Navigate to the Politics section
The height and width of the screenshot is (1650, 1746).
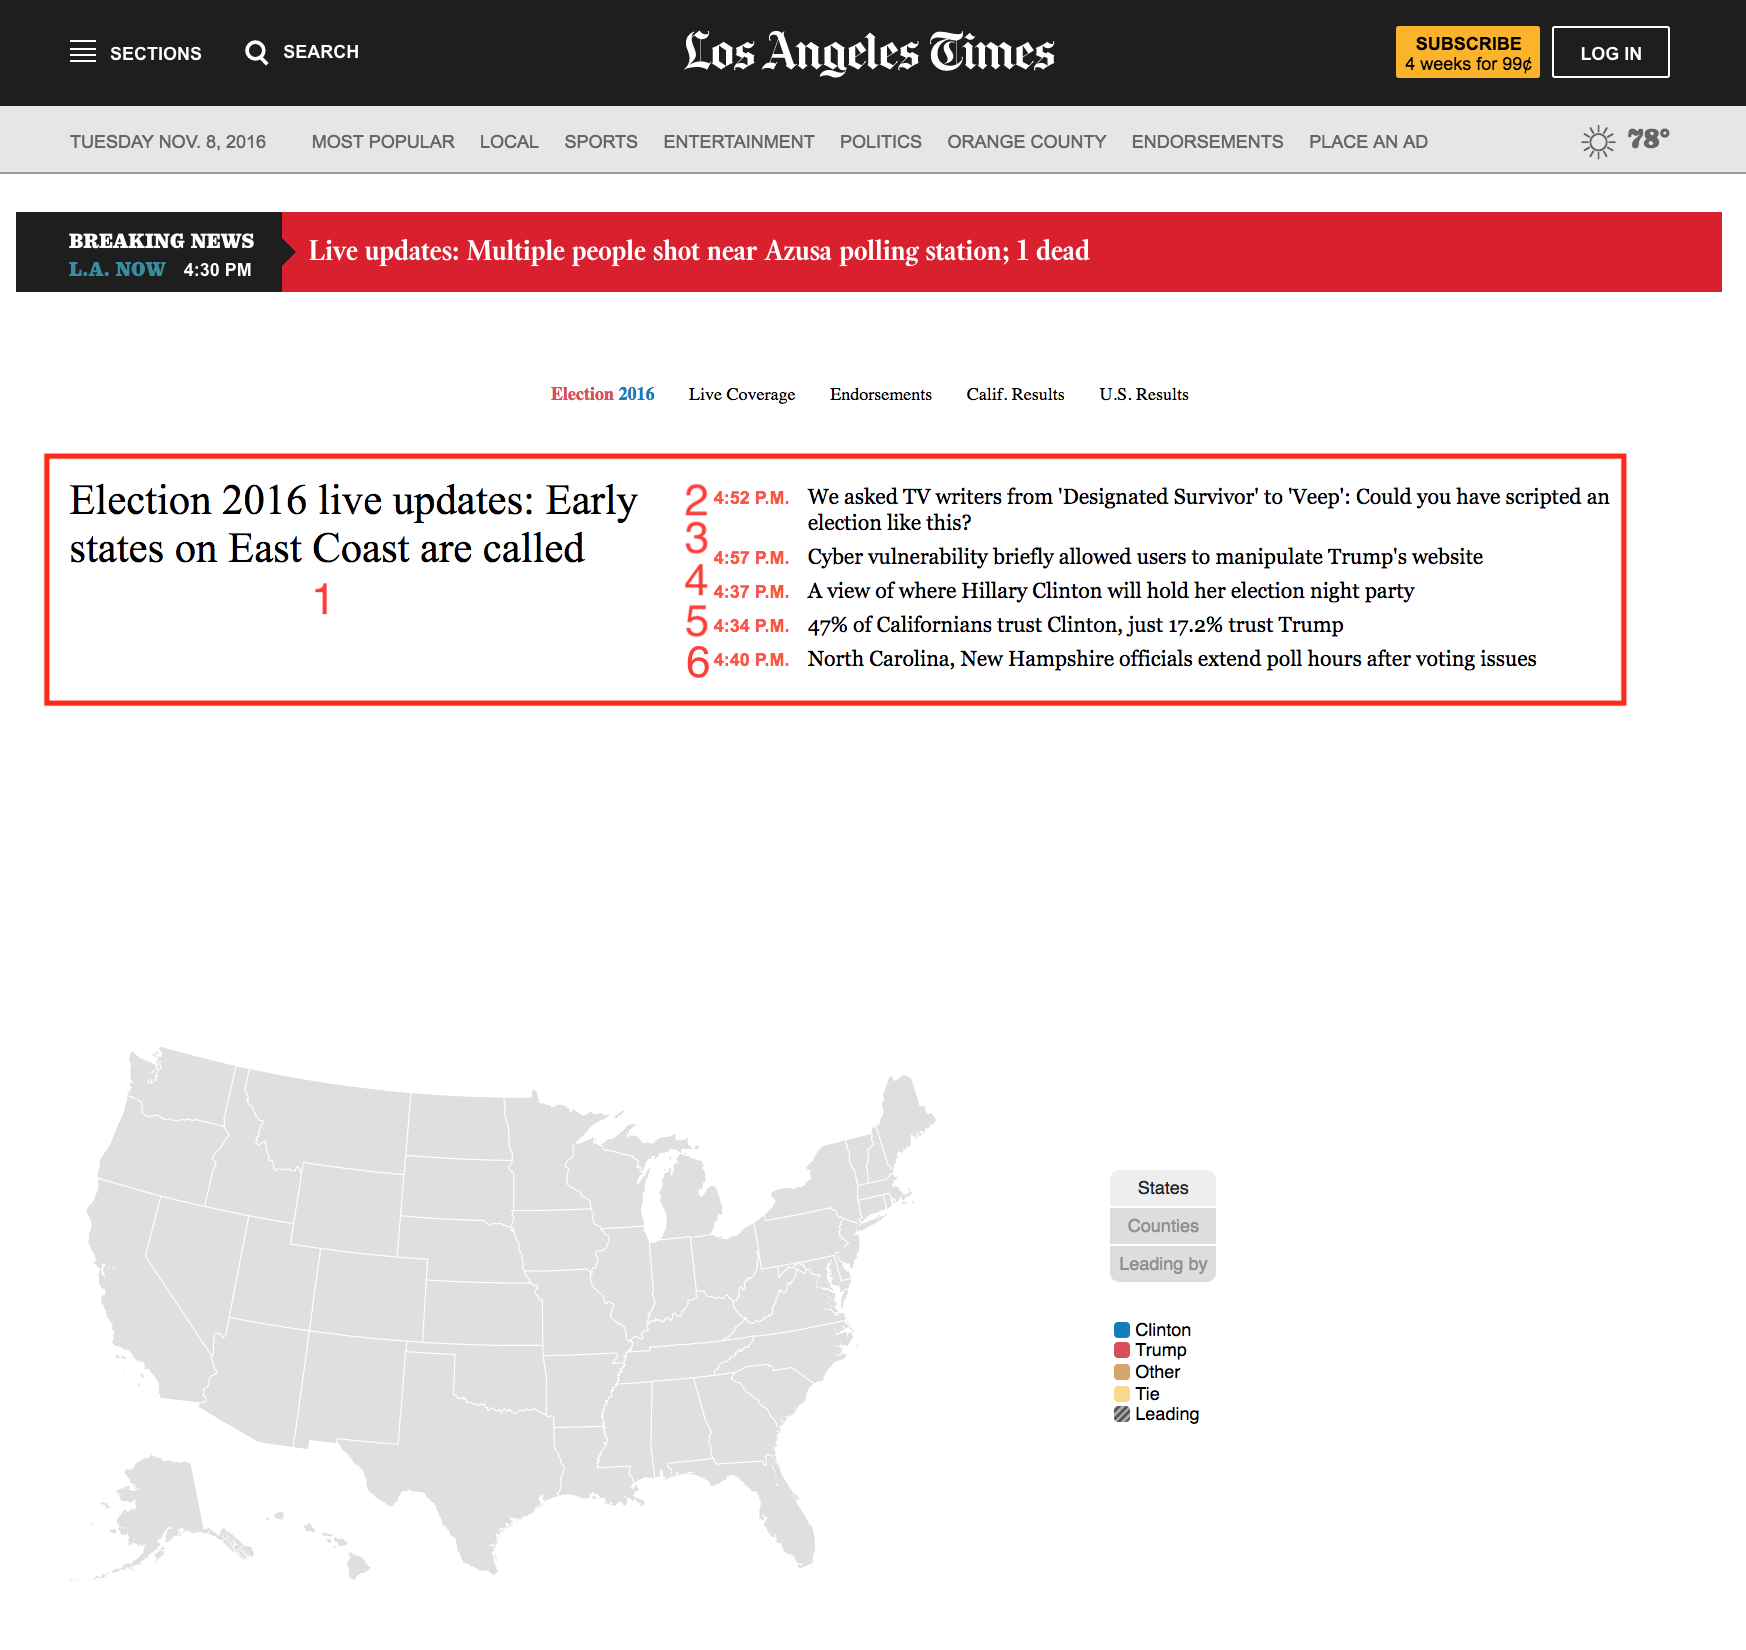(881, 141)
